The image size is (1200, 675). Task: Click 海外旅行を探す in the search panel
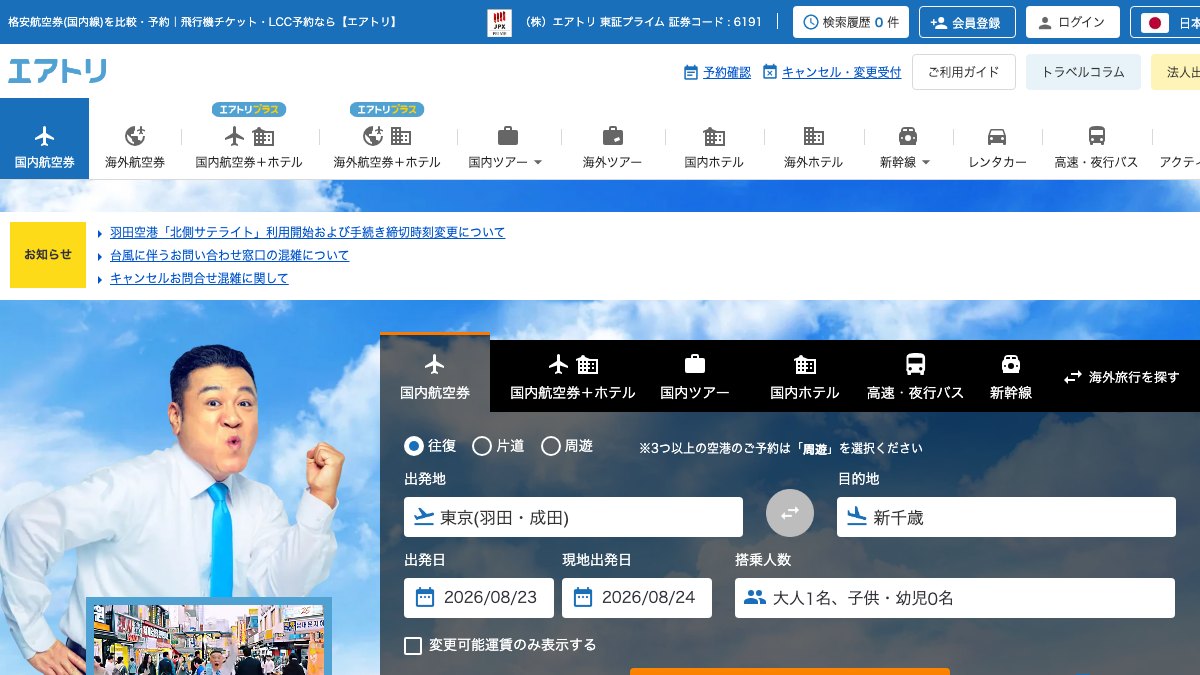(1121, 377)
